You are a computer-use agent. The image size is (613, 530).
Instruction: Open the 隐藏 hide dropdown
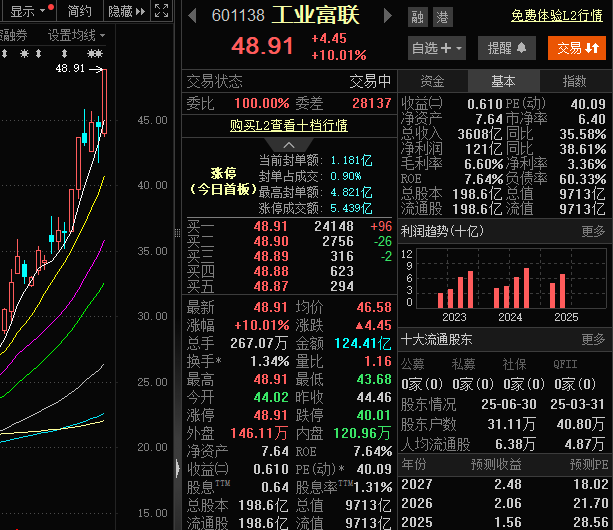pos(125,11)
